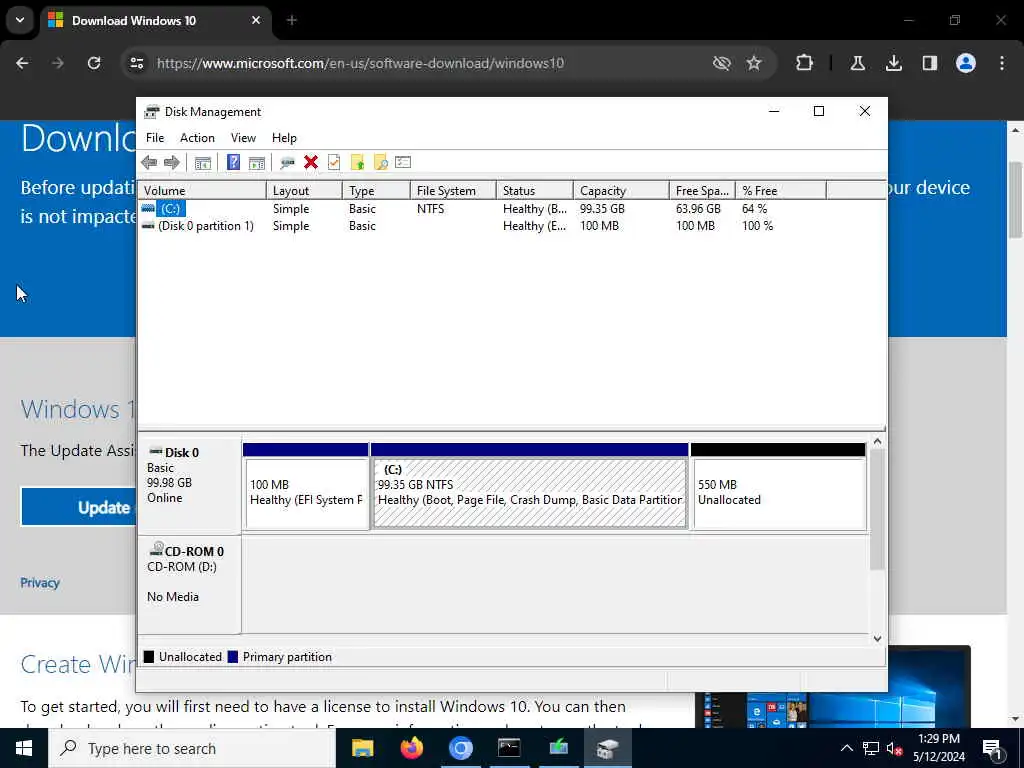This screenshot has width=1024, height=768.
Task: Open File Explorer from the taskbar
Action: coord(362,748)
